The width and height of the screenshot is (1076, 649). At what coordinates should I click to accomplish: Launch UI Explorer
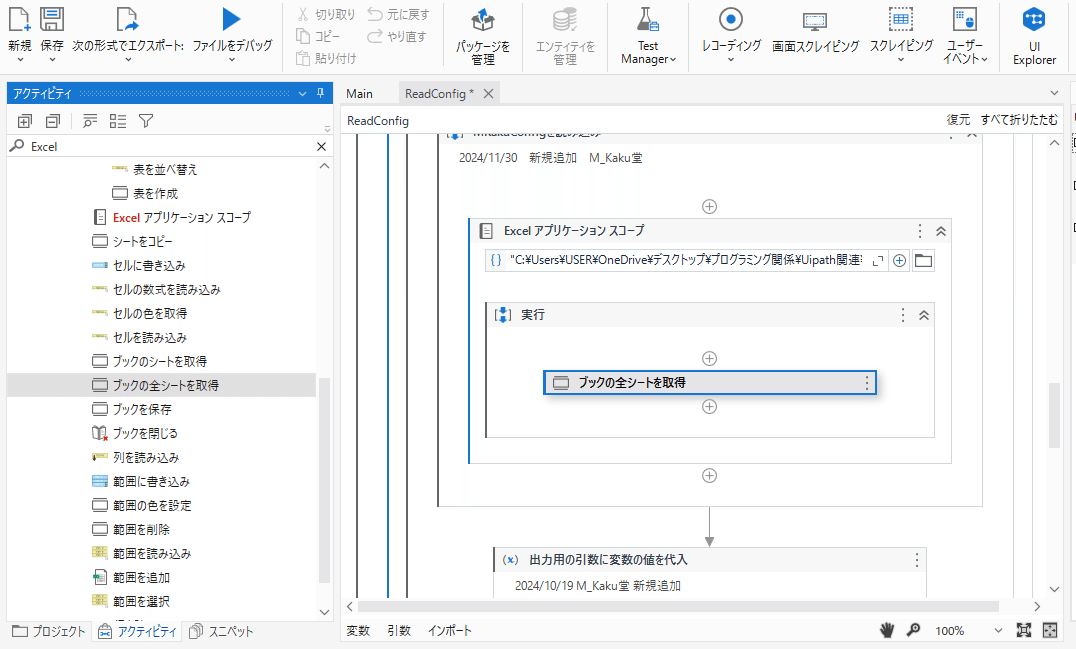click(1034, 36)
